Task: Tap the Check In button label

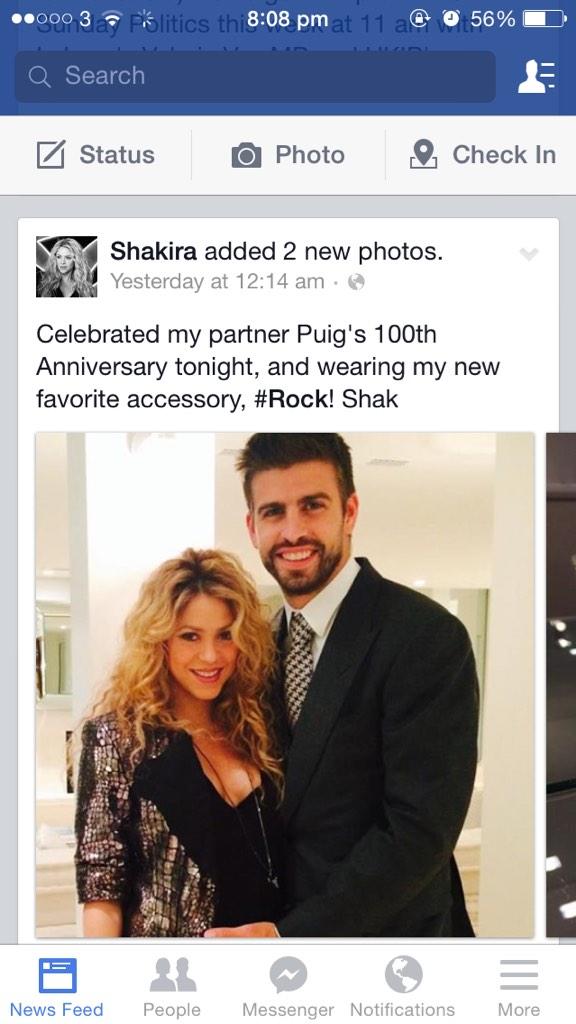Action: 504,155
